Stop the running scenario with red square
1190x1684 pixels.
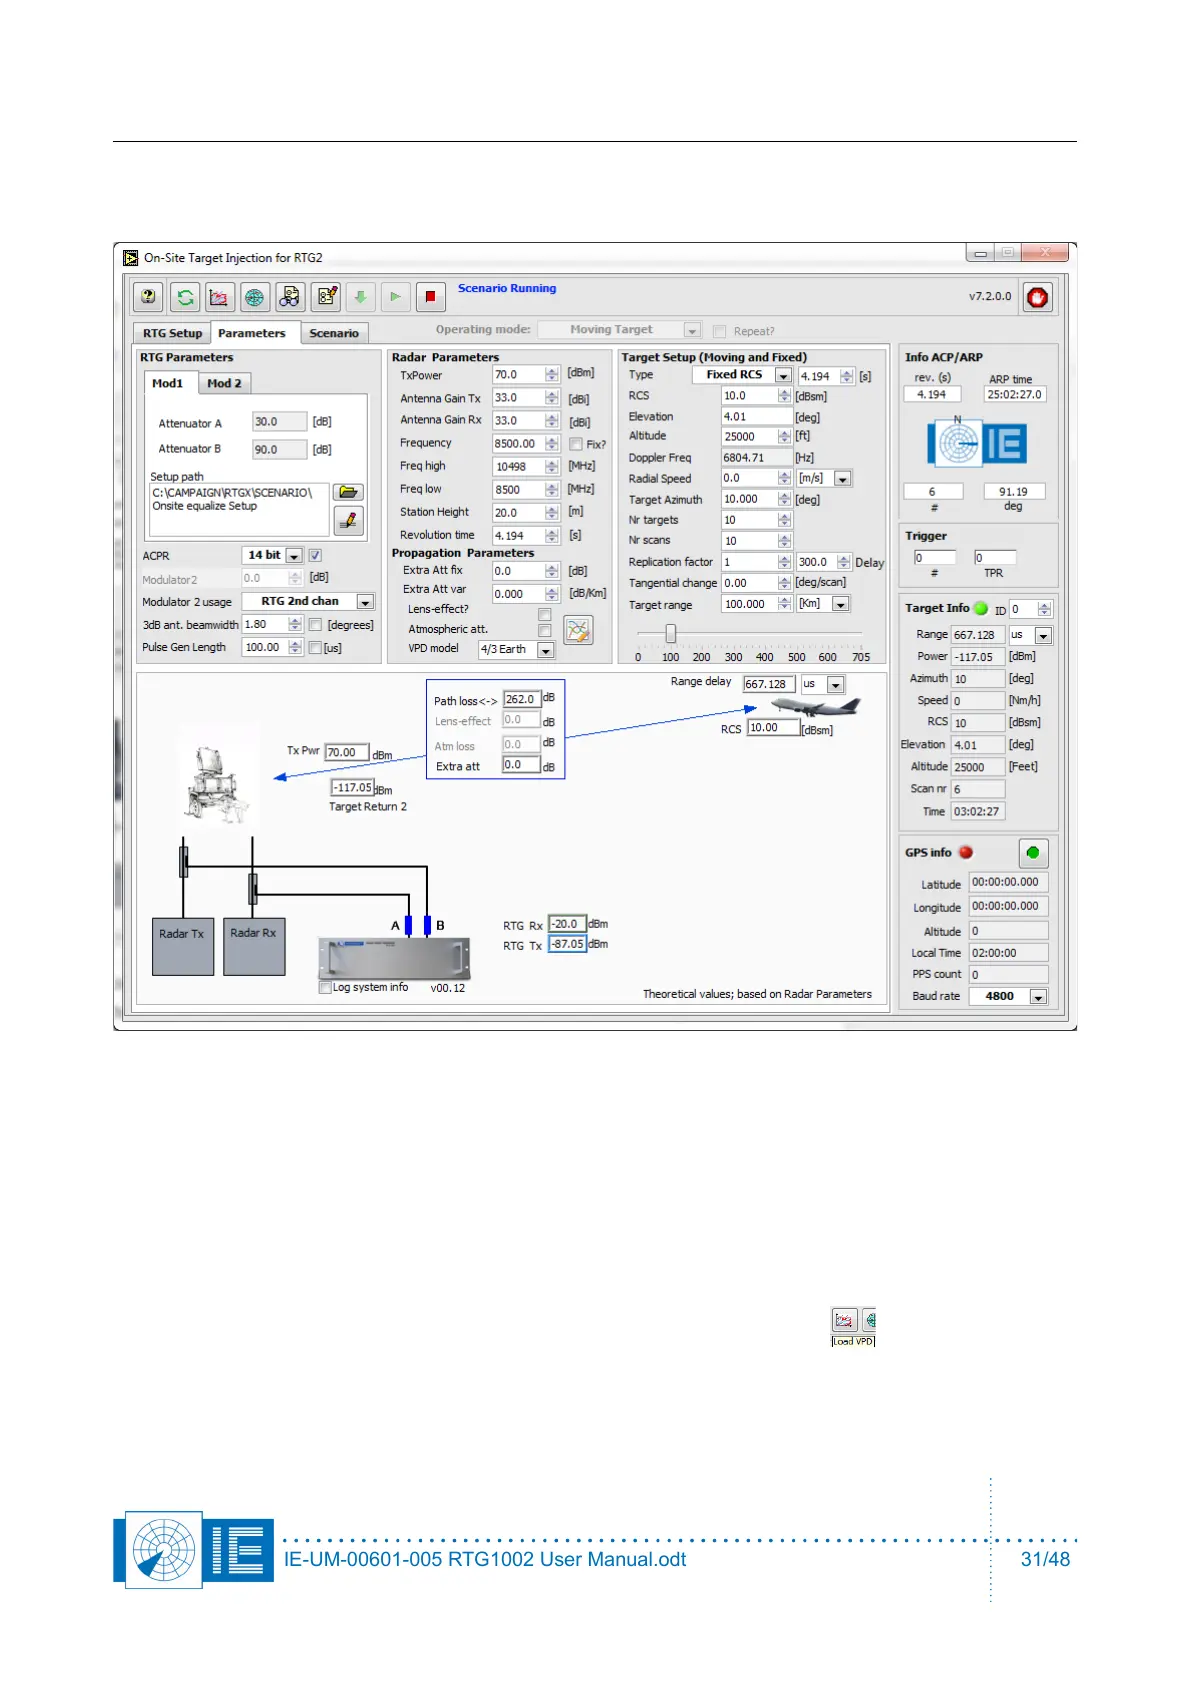(x=430, y=297)
